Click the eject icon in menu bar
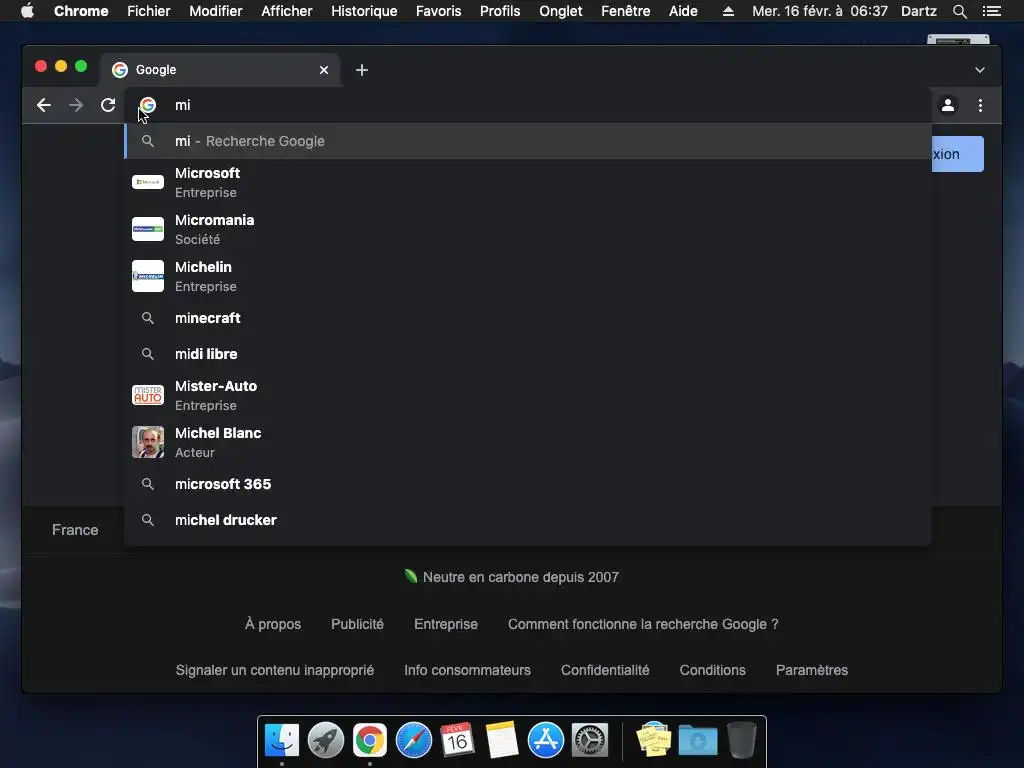1024x768 pixels. tap(728, 11)
